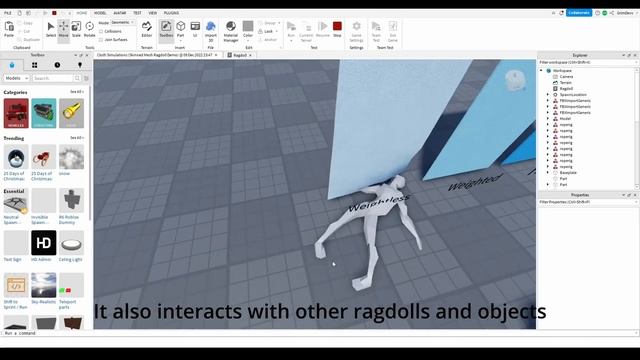This screenshot has height=360, width=640.
Task: Switch to the AVATAR ribbon tab
Action: (x=120, y=13)
